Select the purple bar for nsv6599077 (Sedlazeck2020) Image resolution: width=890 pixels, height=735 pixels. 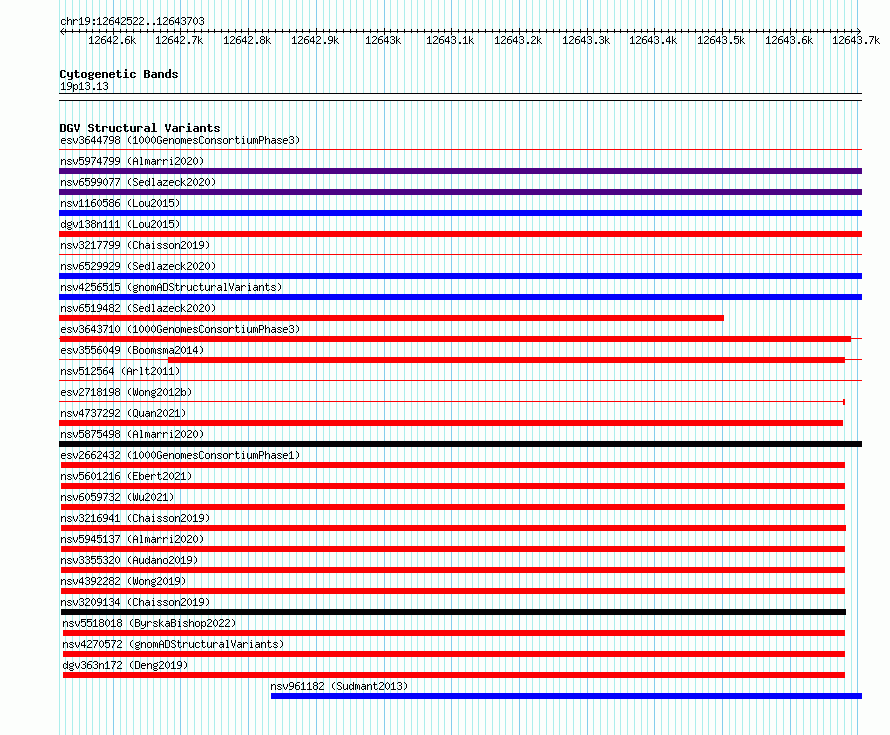(460, 192)
